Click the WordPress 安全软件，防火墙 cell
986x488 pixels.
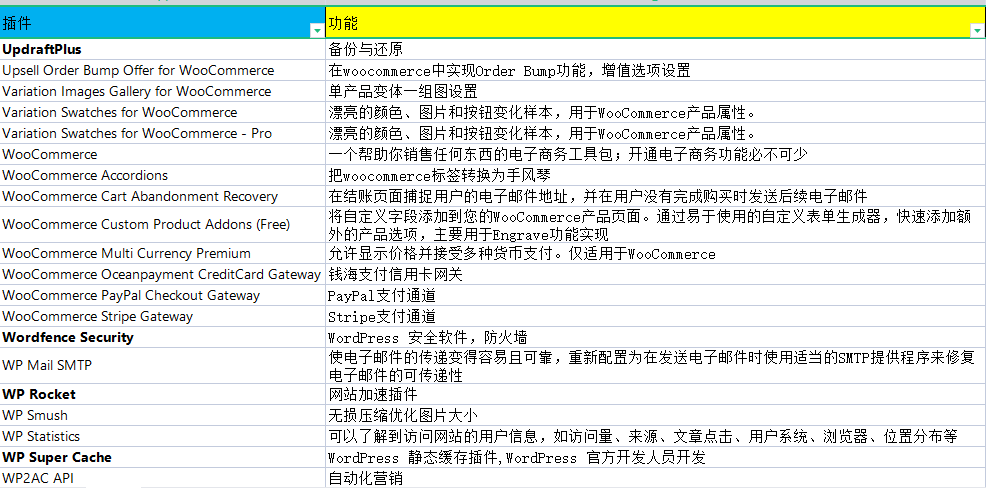click(656, 337)
